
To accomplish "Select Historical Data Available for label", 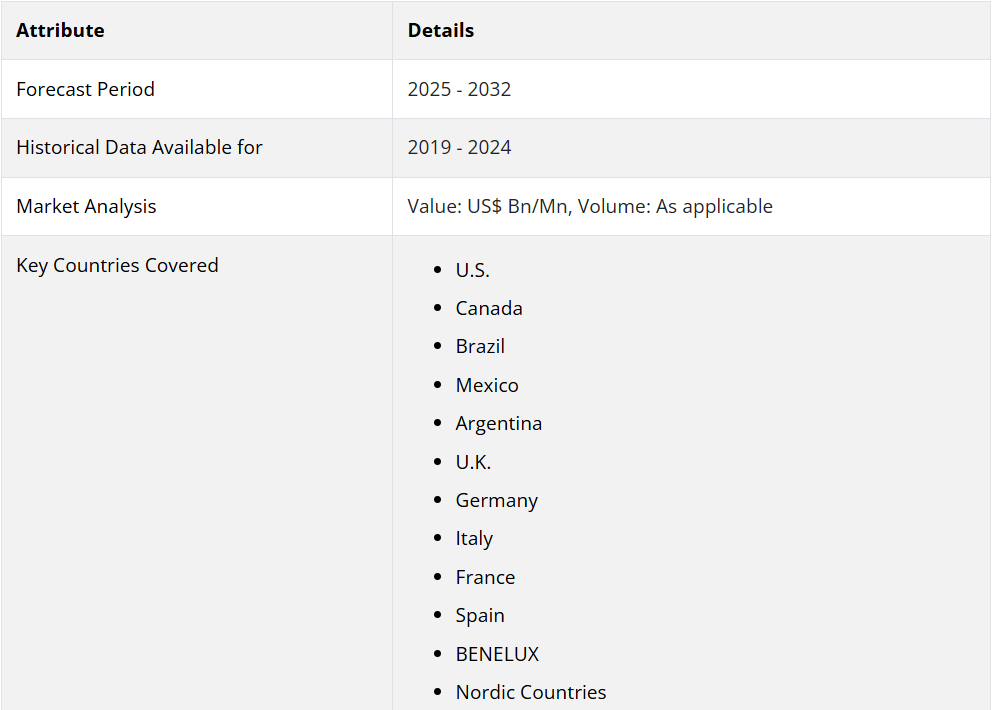I will pyautogui.click(x=139, y=147).
